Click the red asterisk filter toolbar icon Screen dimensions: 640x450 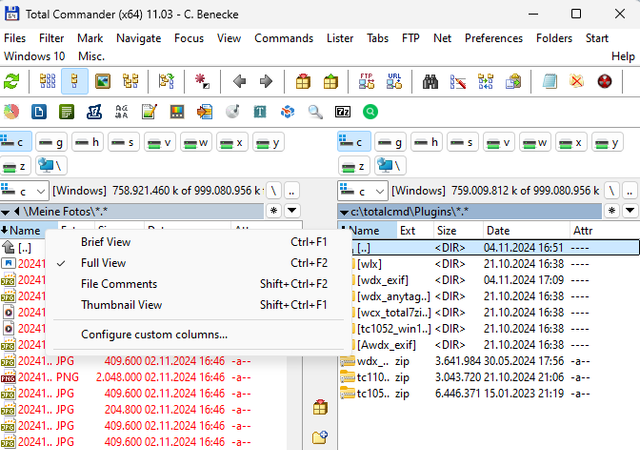click(x=202, y=81)
